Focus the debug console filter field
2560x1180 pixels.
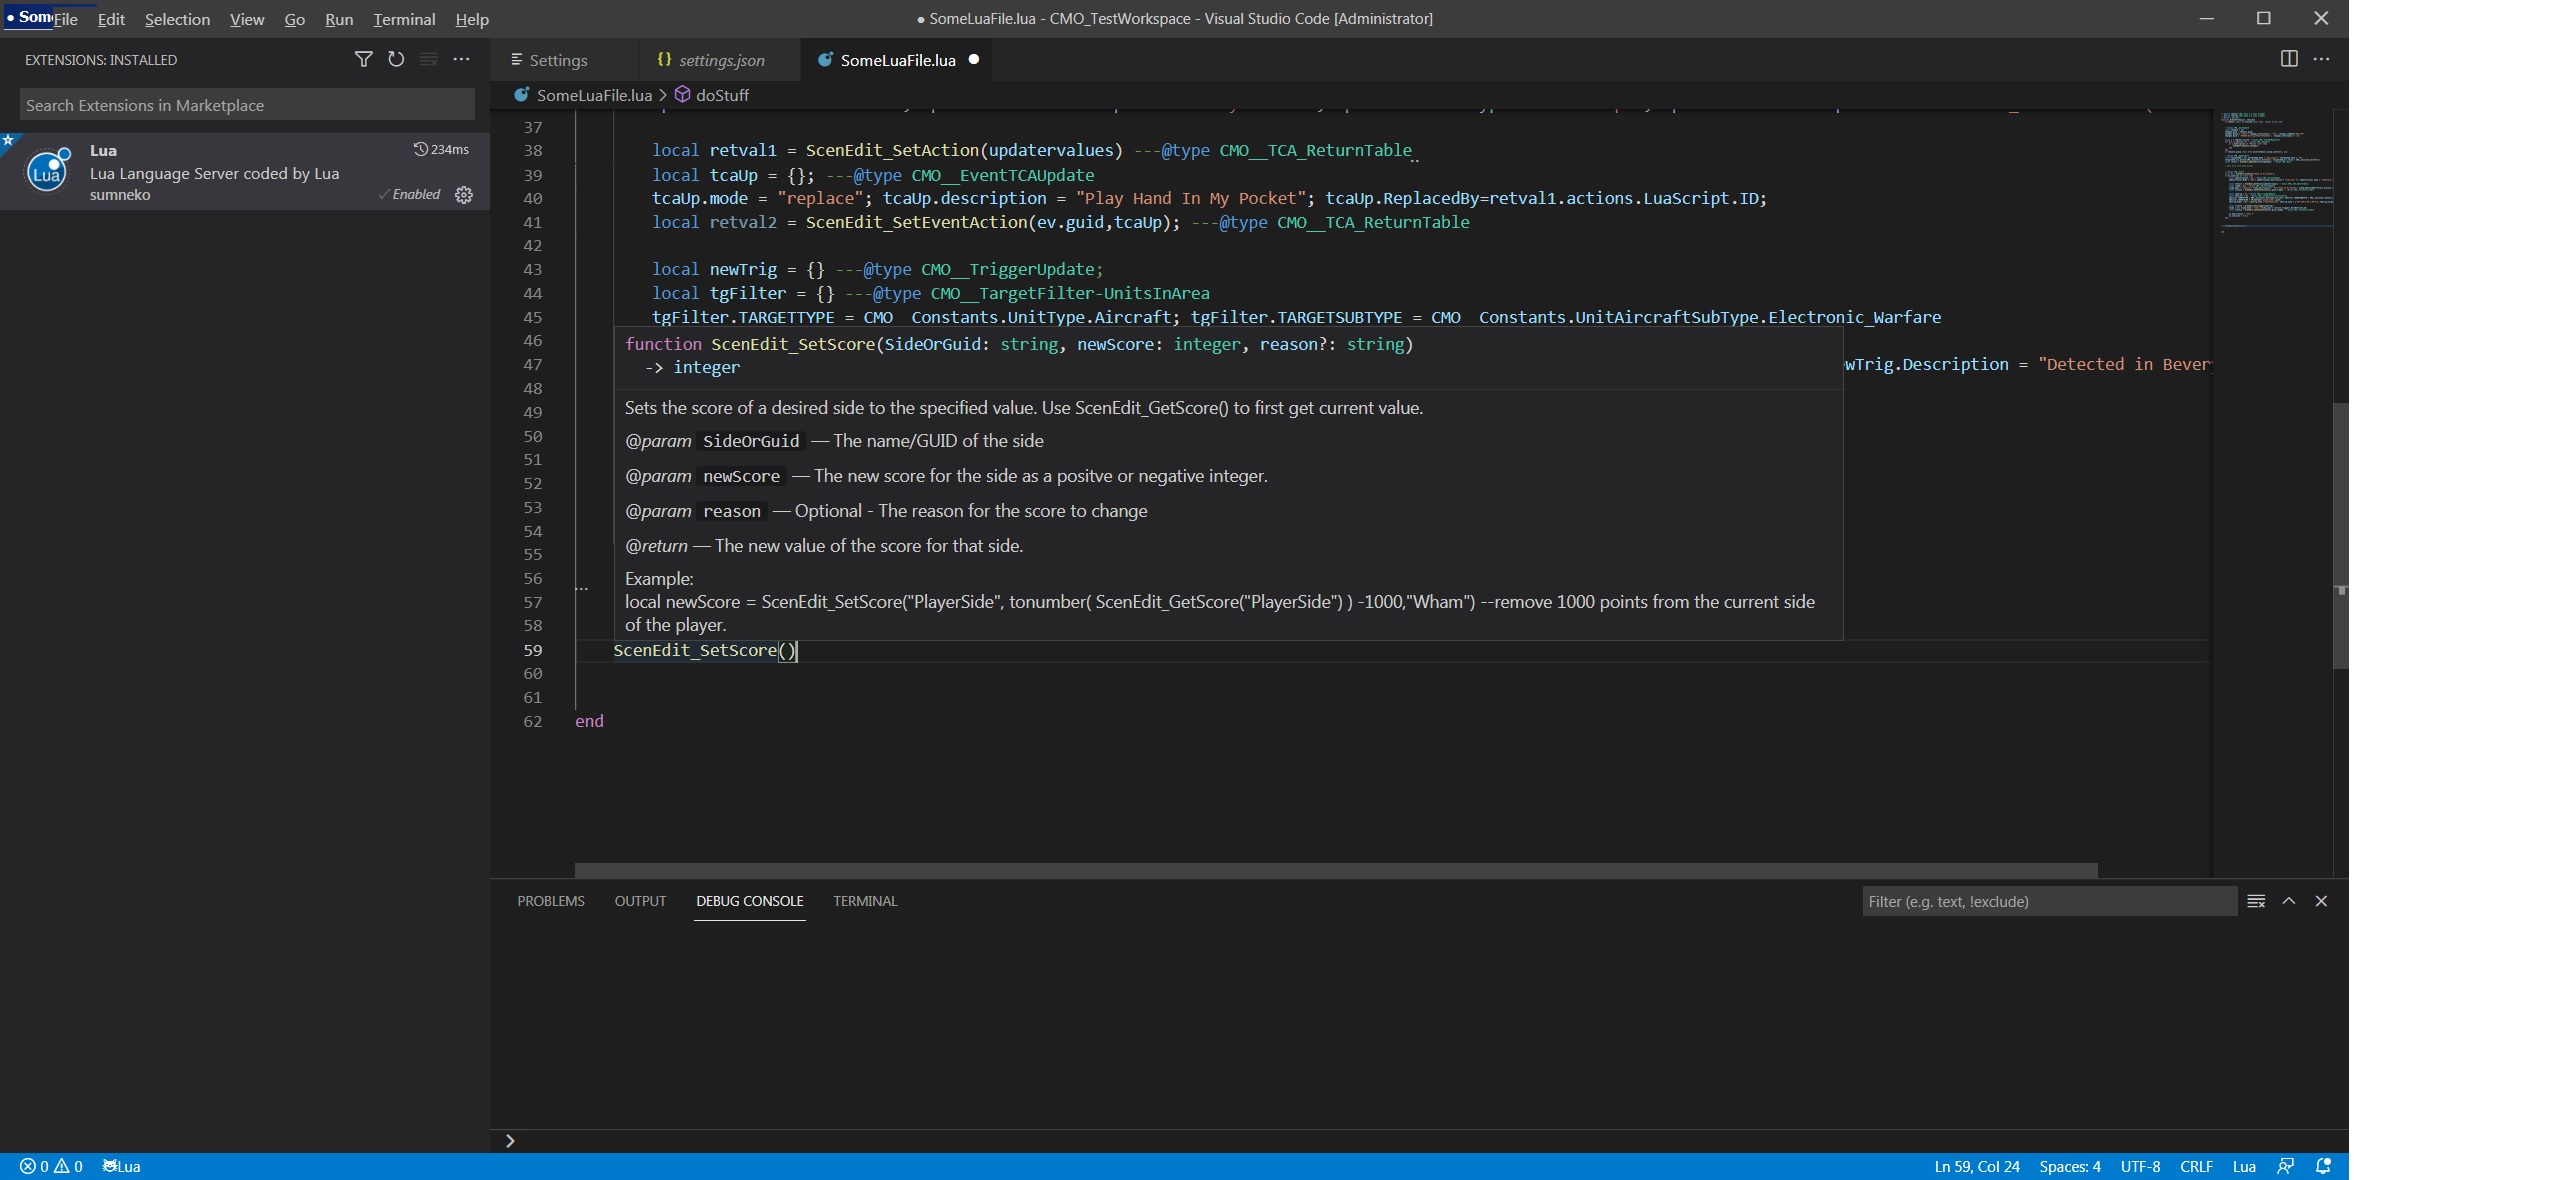click(x=2048, y=901)
